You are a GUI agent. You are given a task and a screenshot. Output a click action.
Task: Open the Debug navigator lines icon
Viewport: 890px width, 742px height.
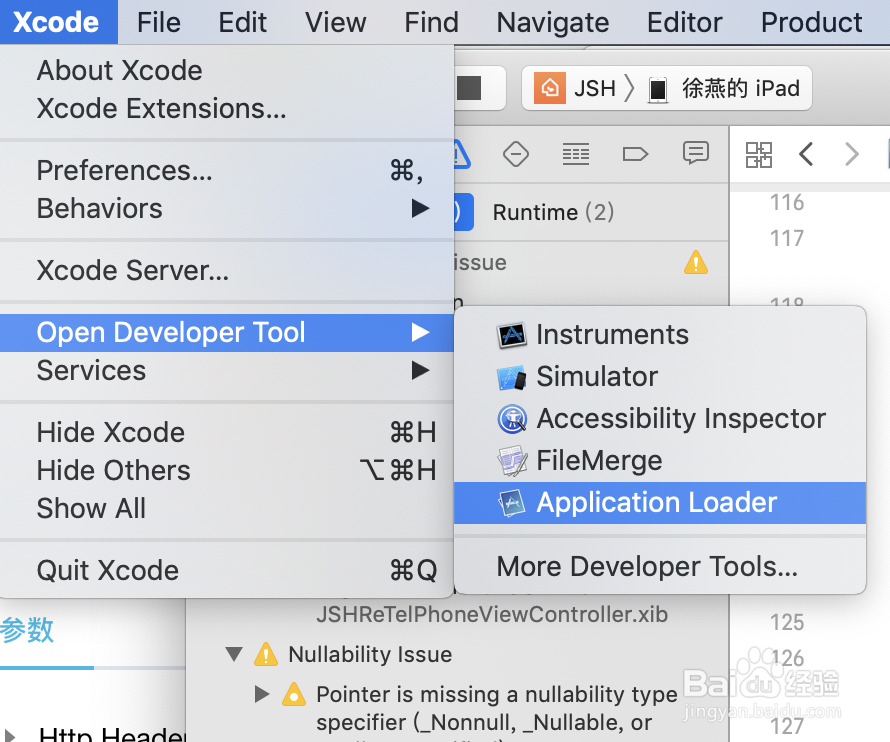click(x=576, y=154)
